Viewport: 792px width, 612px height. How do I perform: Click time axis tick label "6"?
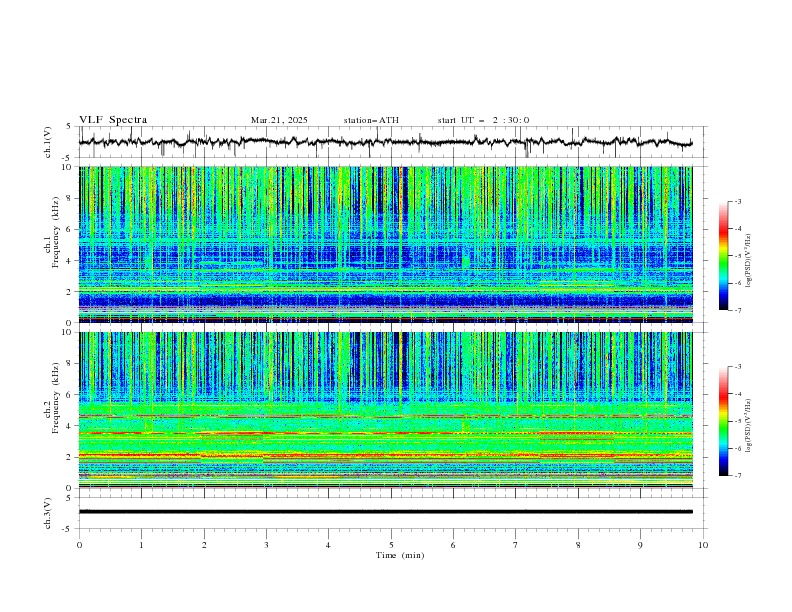point(453,545)
